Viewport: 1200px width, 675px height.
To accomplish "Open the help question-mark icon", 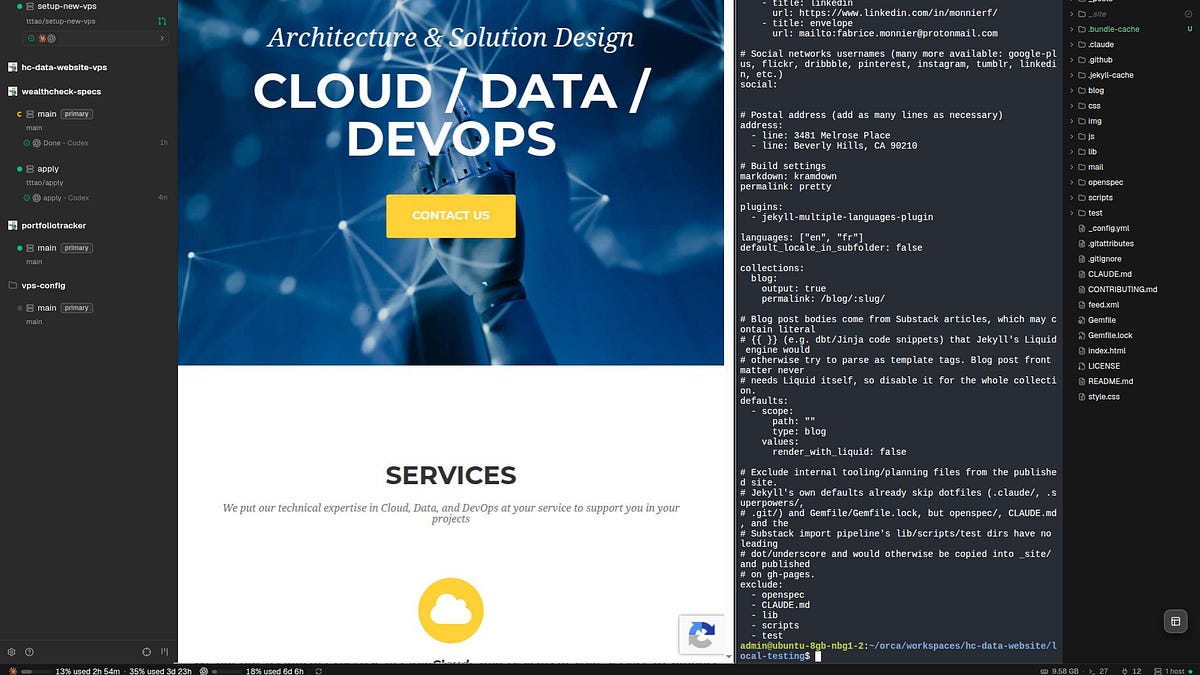I will pyautogui.click(x=29, y=651).
